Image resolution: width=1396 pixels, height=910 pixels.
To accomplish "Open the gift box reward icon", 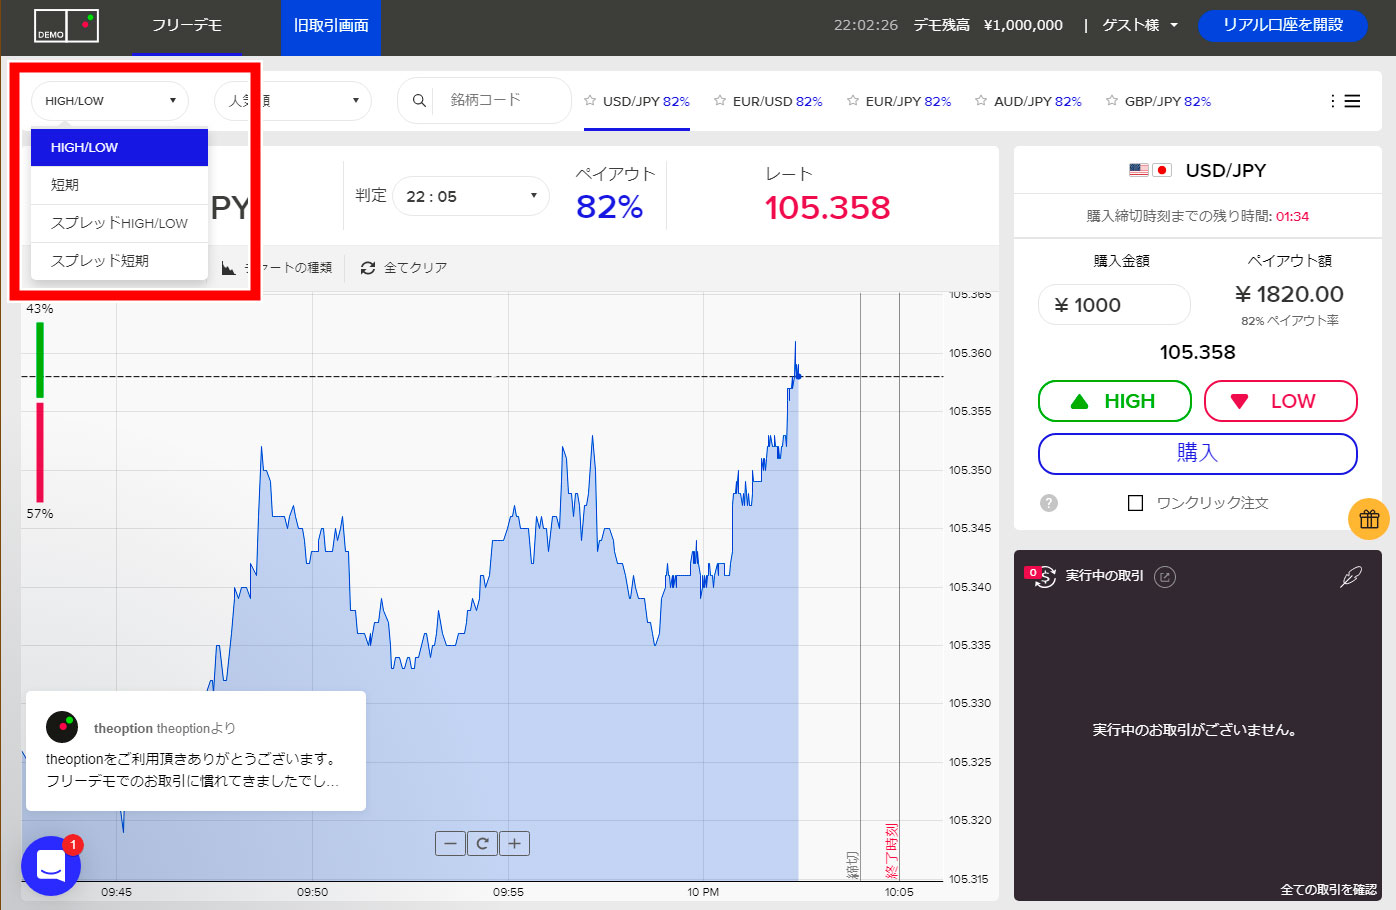I will tap(1369, 519).
